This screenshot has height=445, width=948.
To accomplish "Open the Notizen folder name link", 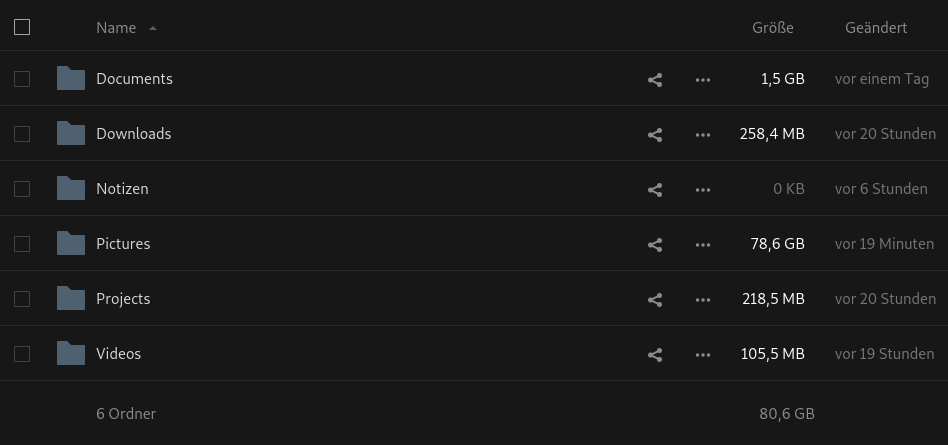I will pos(122,189).
